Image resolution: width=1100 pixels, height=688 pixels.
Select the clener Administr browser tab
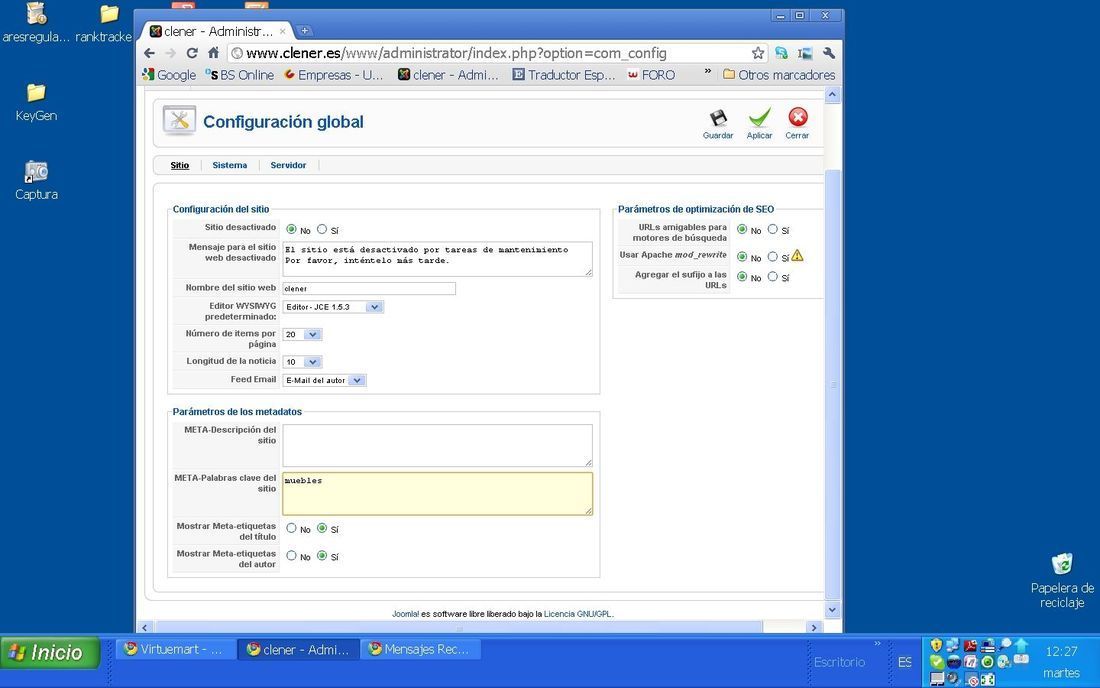pyautogui.click(x=218, y=31)
